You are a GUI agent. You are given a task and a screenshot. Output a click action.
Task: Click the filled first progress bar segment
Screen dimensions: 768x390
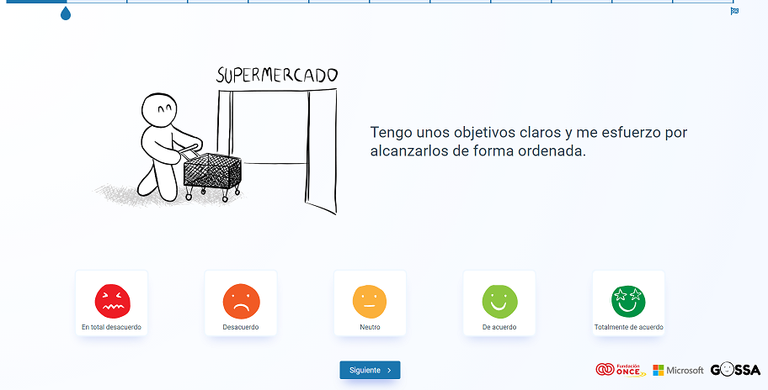tap(36, 1)
